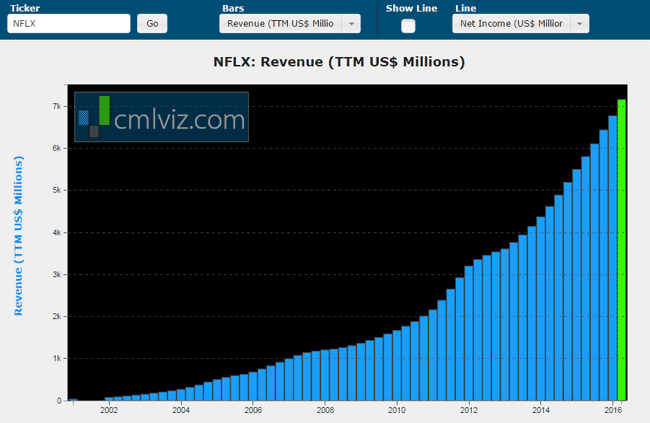Click the green latest revenue bar
The height and width of the screenshot is (423, 650).
click(x=621, y=250)
